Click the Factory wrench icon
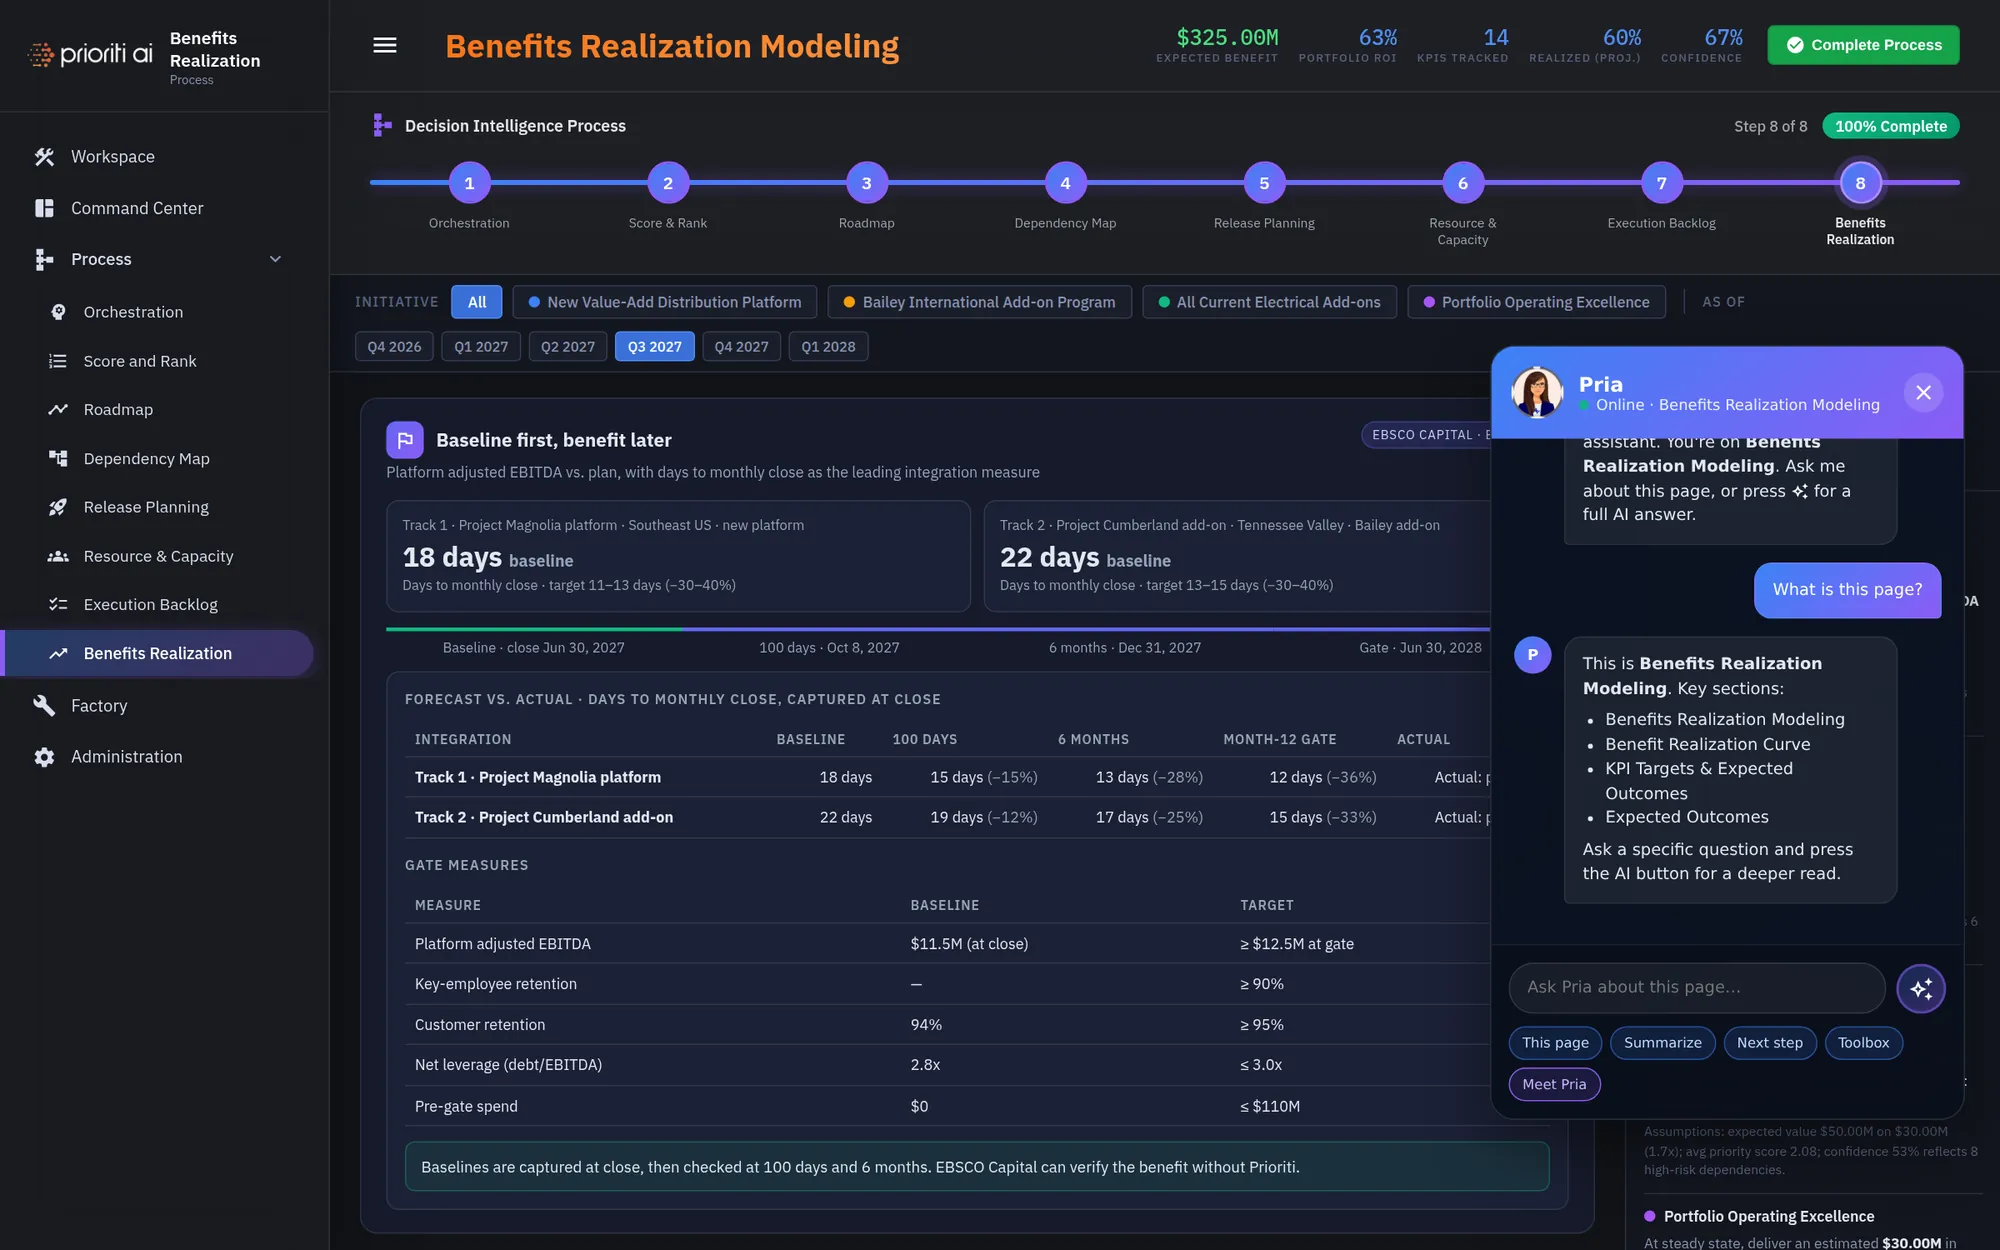2000x1250 pixels. pyautogui.click(x=44, y=706)
